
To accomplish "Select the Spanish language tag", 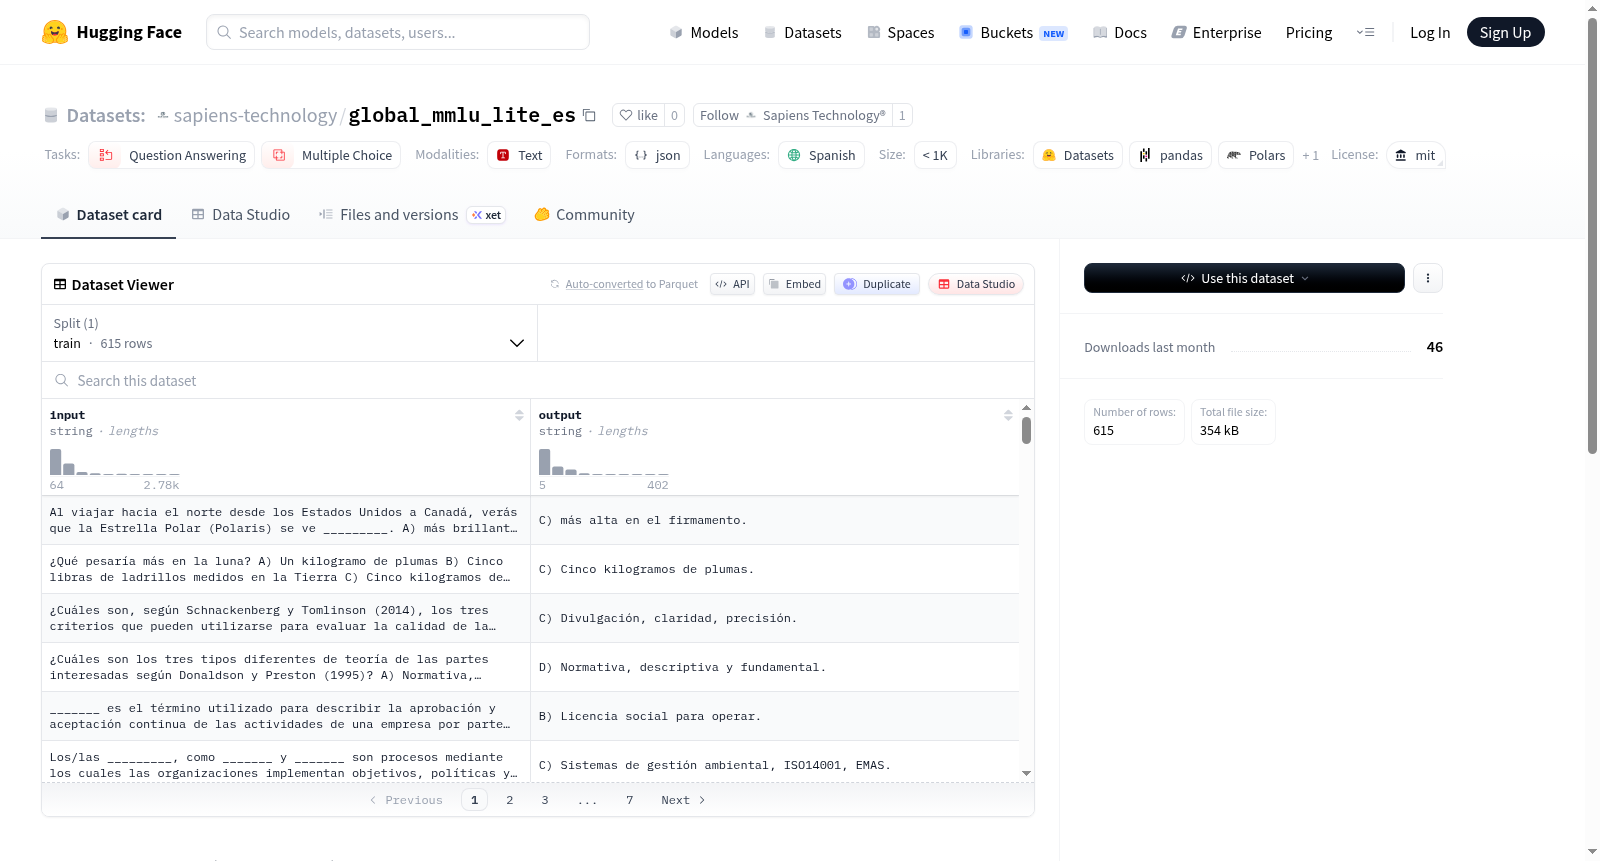I will 821,155.
